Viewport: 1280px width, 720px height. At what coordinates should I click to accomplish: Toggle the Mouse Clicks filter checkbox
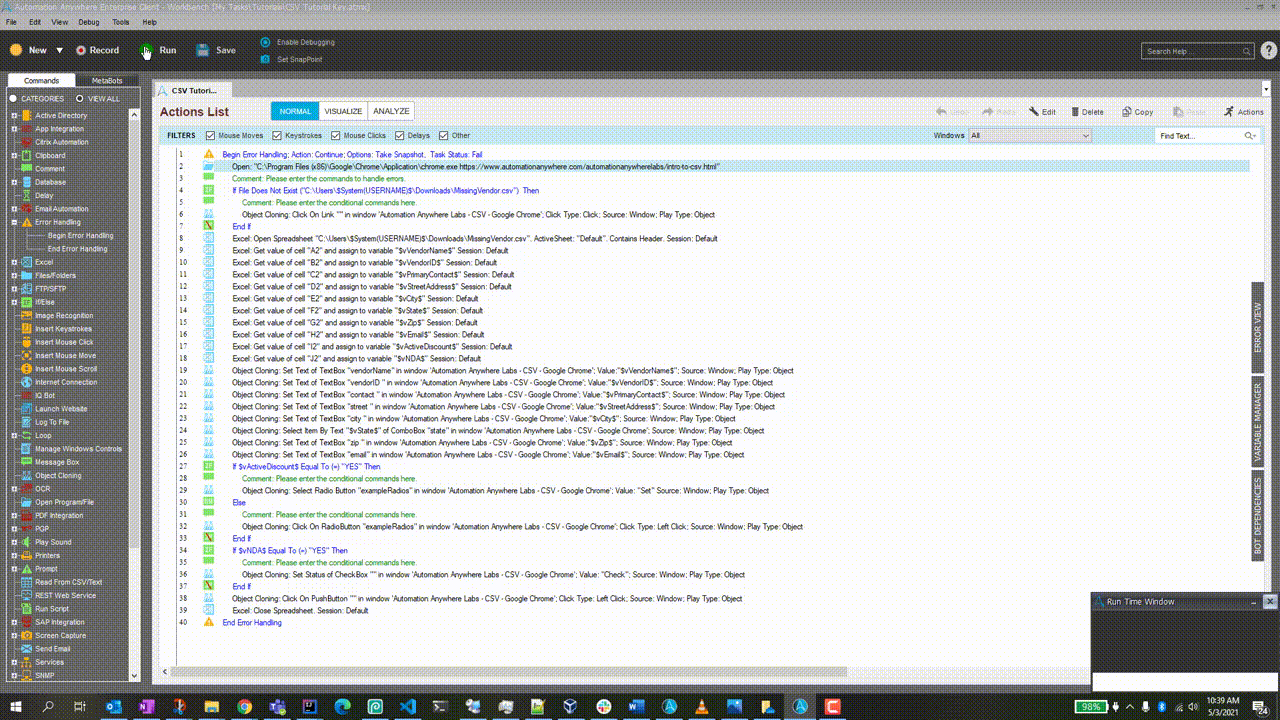coord(335,135)
